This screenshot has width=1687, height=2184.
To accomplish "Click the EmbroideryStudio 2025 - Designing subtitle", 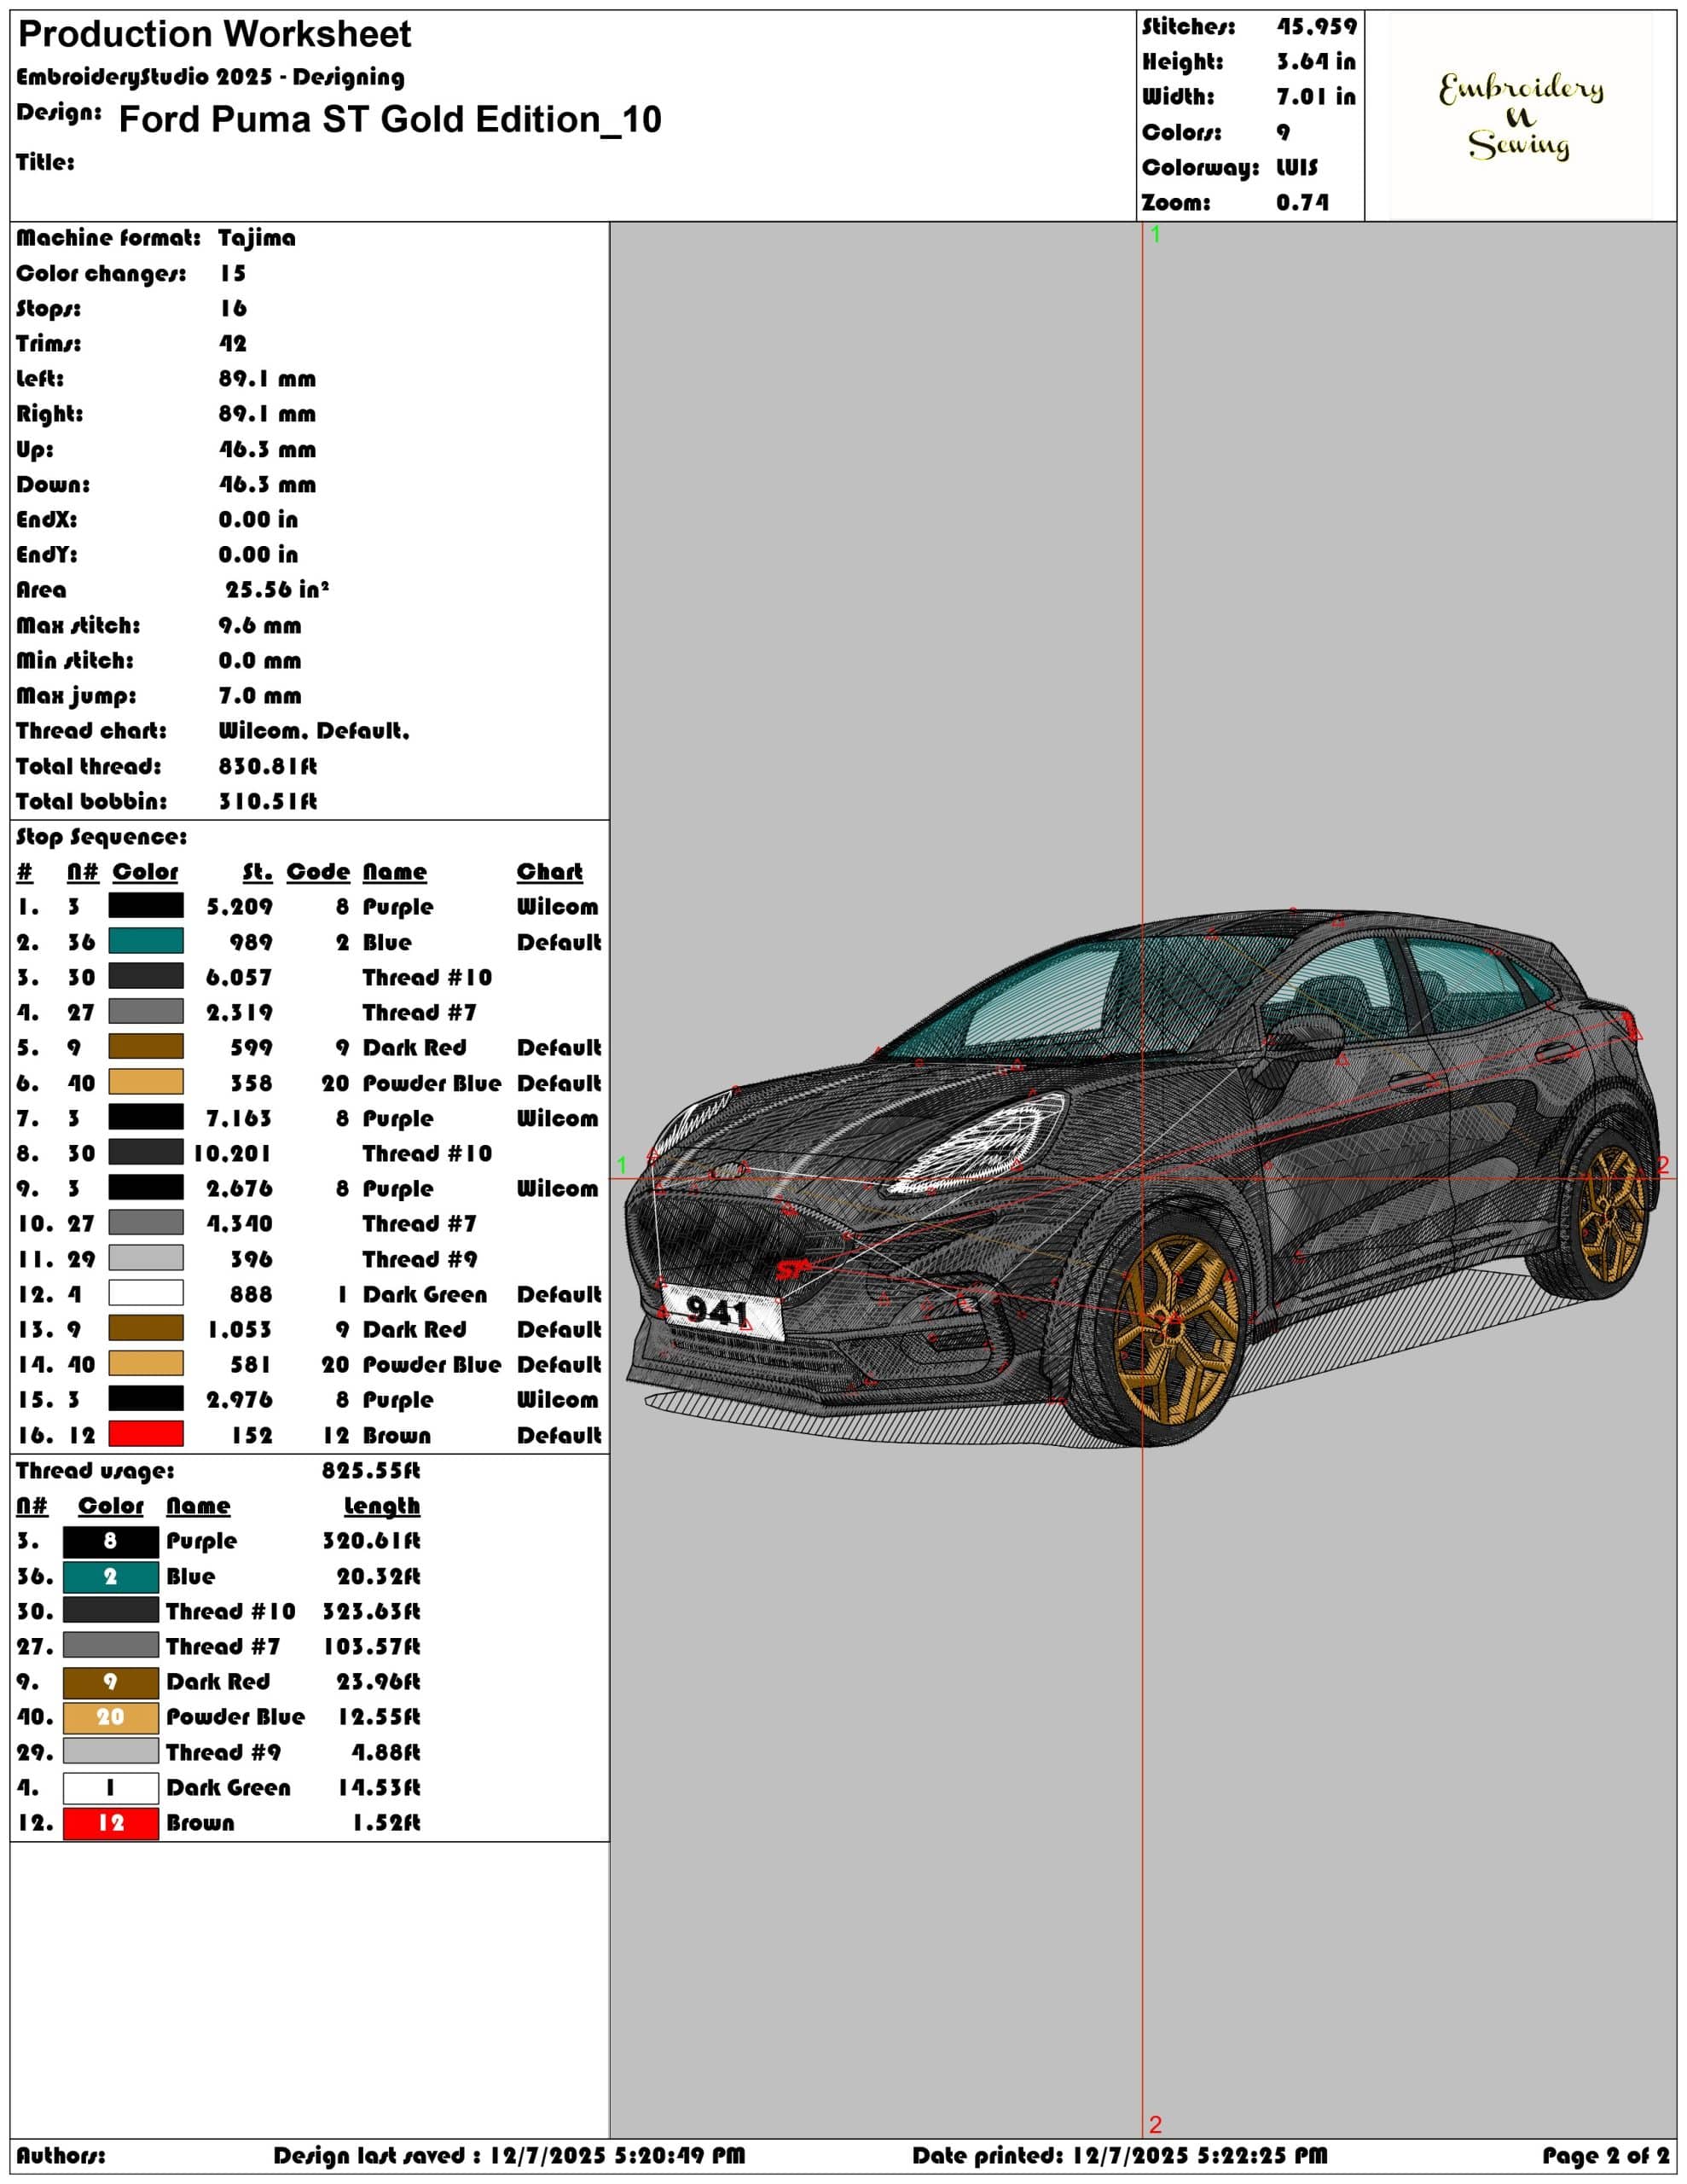I will click(210, 77).
